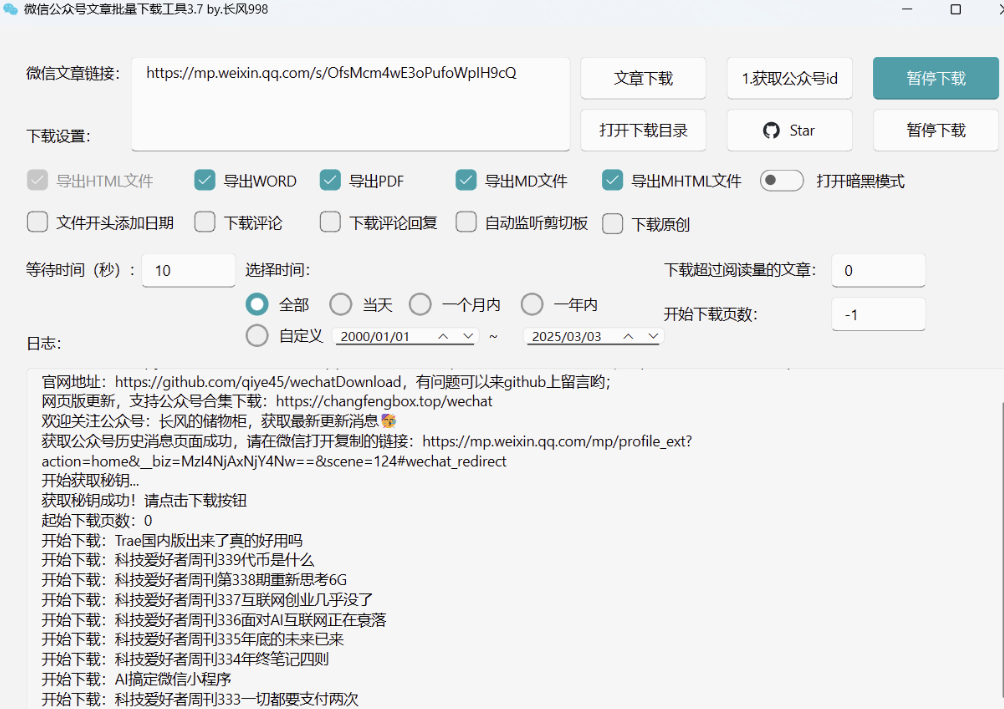Click the 获取秘钥成功！请点击下载按钮 log line
The height and width of the screenshot is (709, 1004).
click(x=144, y=501)
